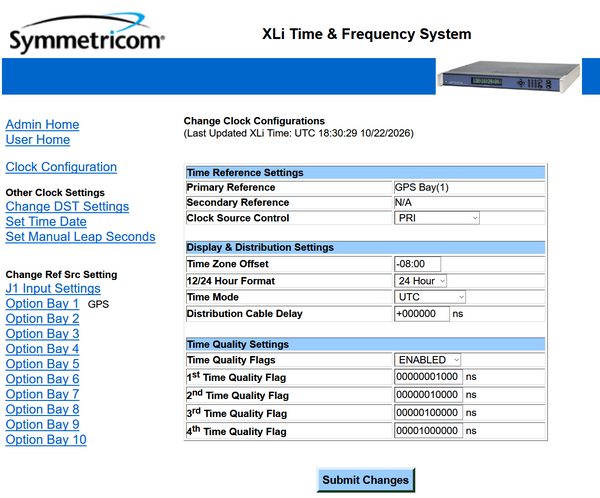Open Option Bay 6 settings

point(42,379)
